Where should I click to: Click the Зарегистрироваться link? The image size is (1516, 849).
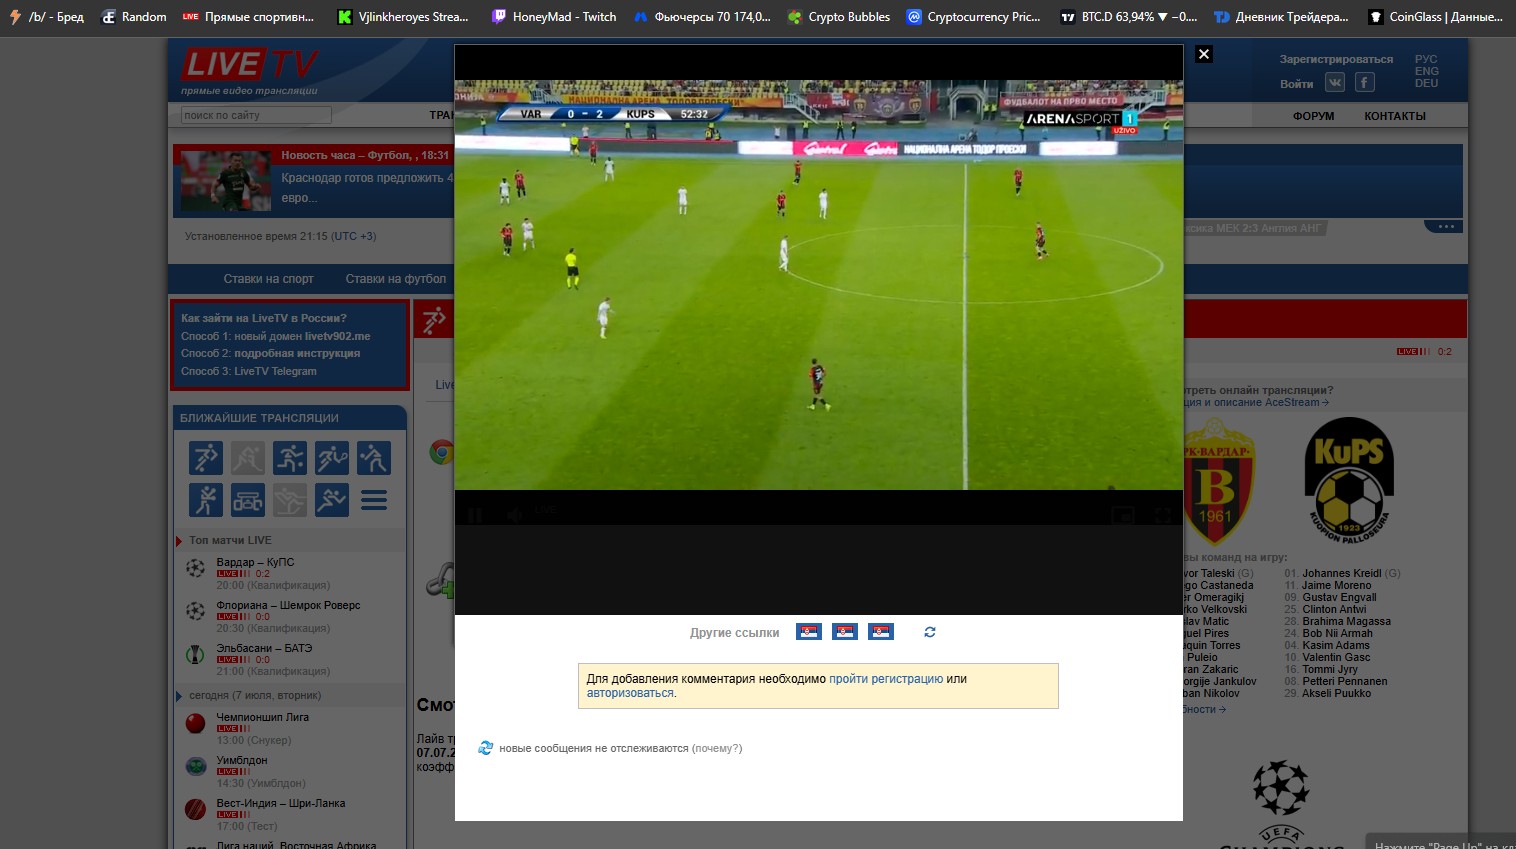[x=1336, y=59]
